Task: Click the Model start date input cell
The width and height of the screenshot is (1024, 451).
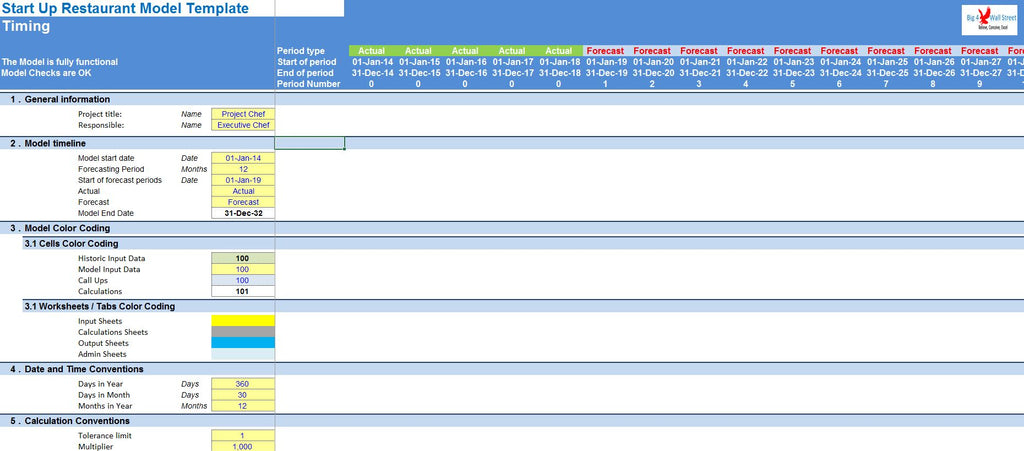Action: click(x=243, y=158)
